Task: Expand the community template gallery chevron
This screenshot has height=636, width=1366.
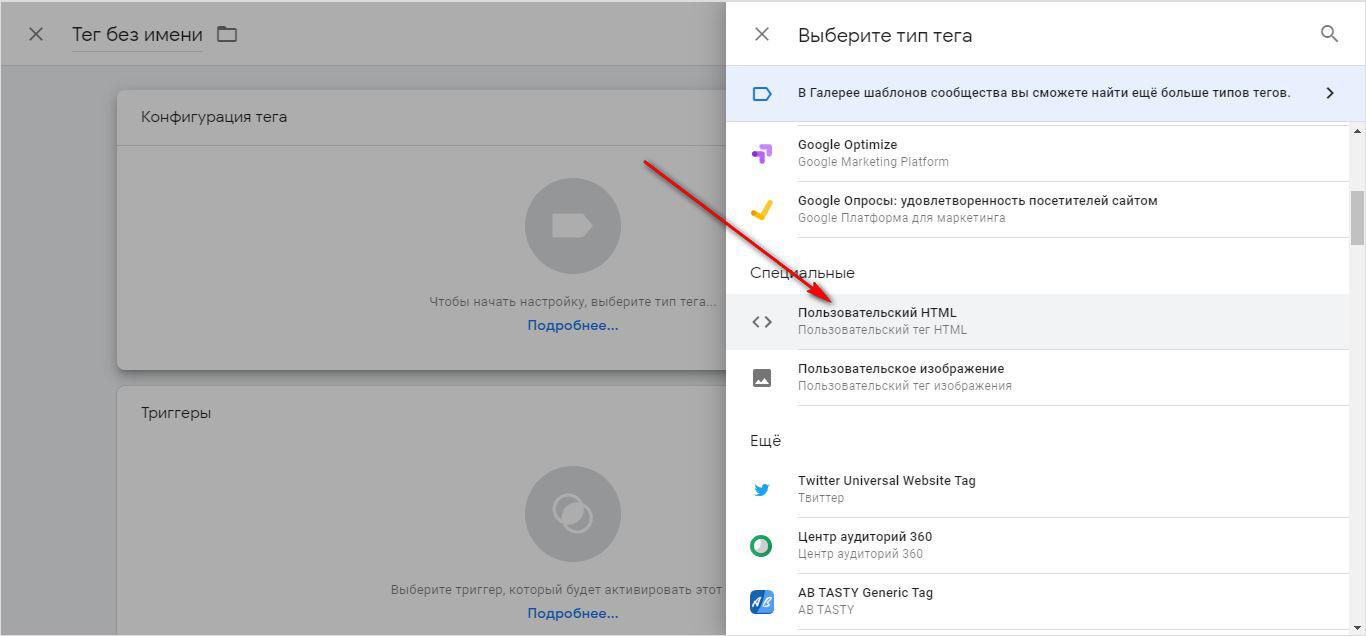Action: [1329, 93]
